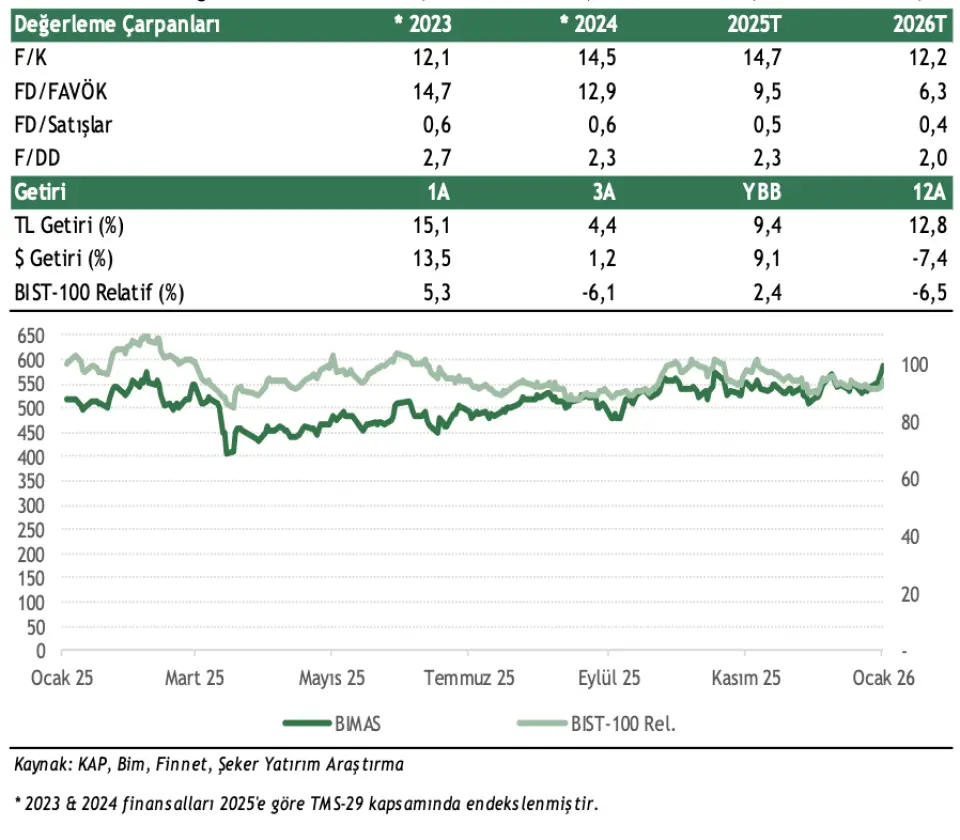This screenshot has height=840, width=960.
Task: Select the FD/FAVÖK row label
Action: tap(62, 92)
